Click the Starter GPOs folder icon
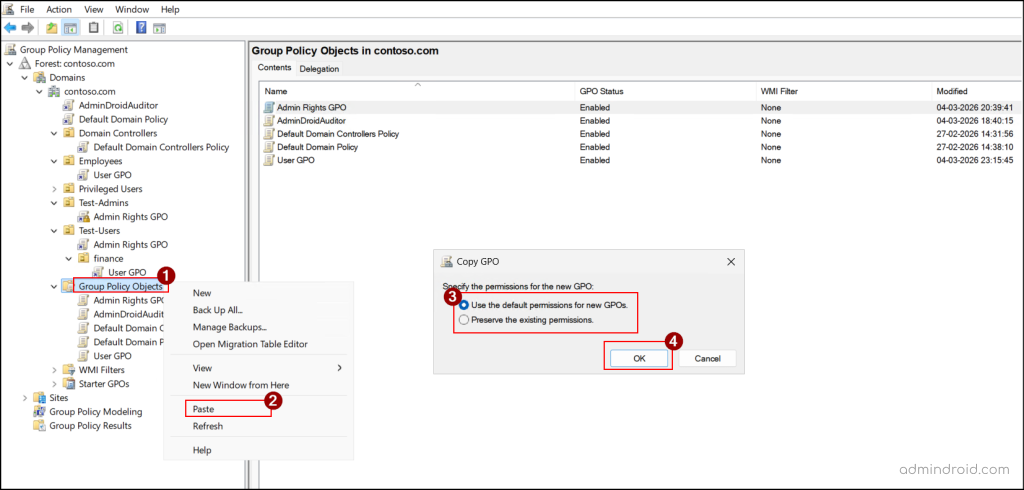The height and width of the screenshot is (490, 1024). [x=69, y=384]
